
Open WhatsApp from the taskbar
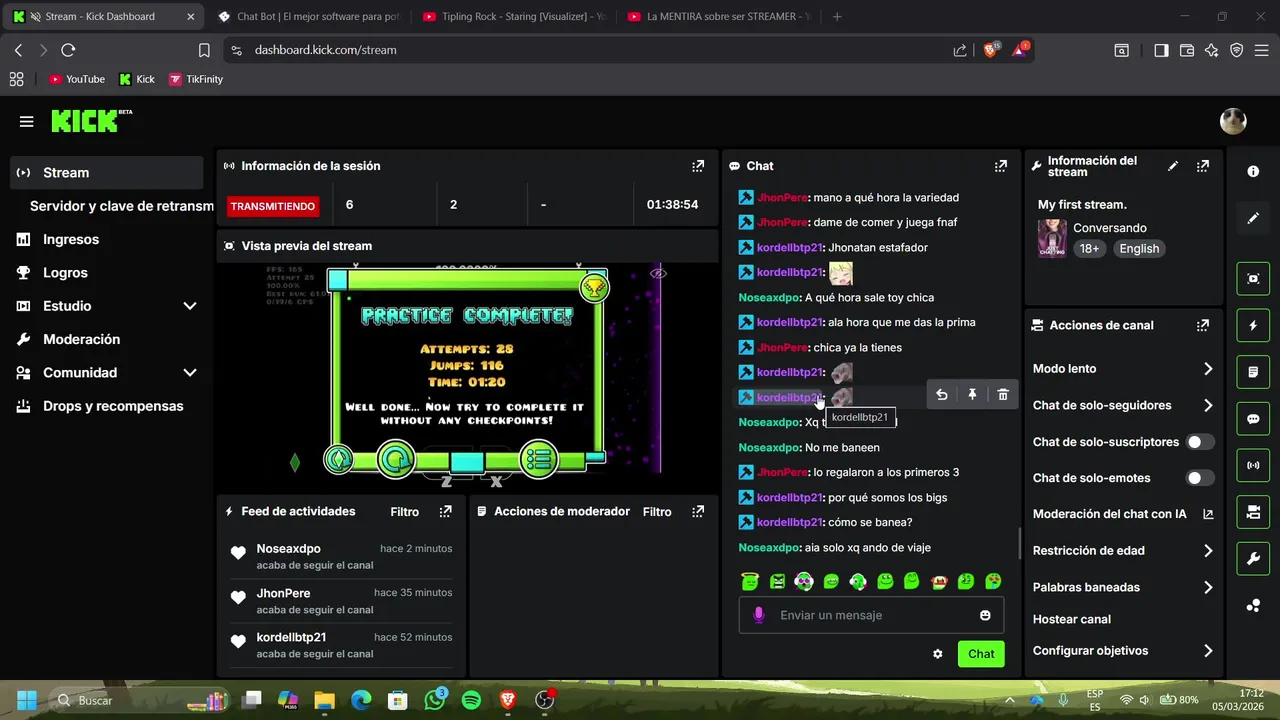436,700
